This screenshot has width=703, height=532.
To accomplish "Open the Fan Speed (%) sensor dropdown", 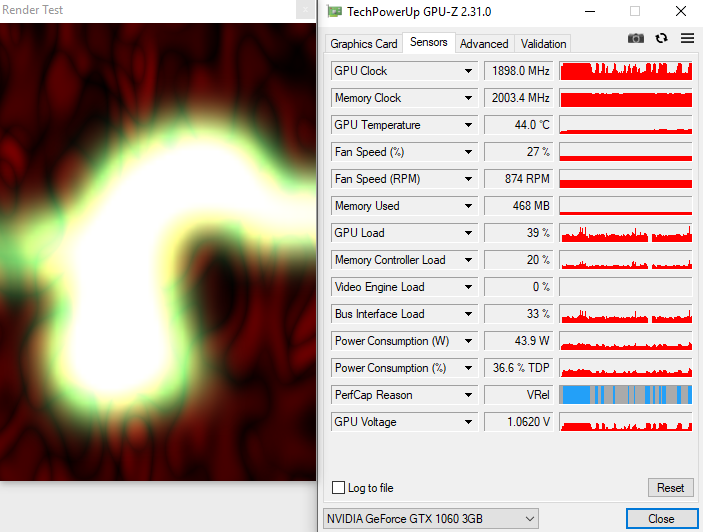I will (x=468, y=152).
